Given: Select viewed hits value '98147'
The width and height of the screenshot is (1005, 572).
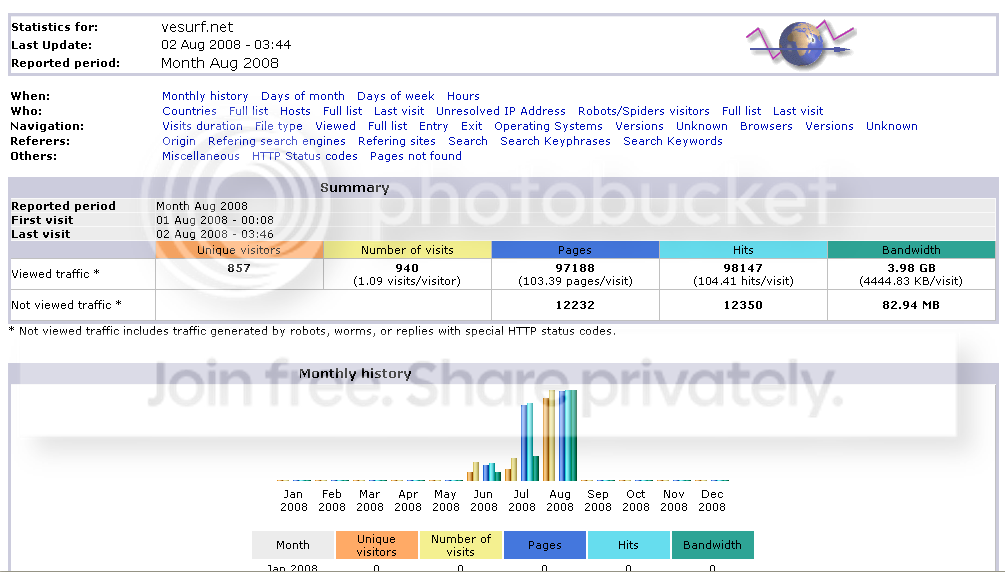Looking at the screenshot, I should click(743, 268).
